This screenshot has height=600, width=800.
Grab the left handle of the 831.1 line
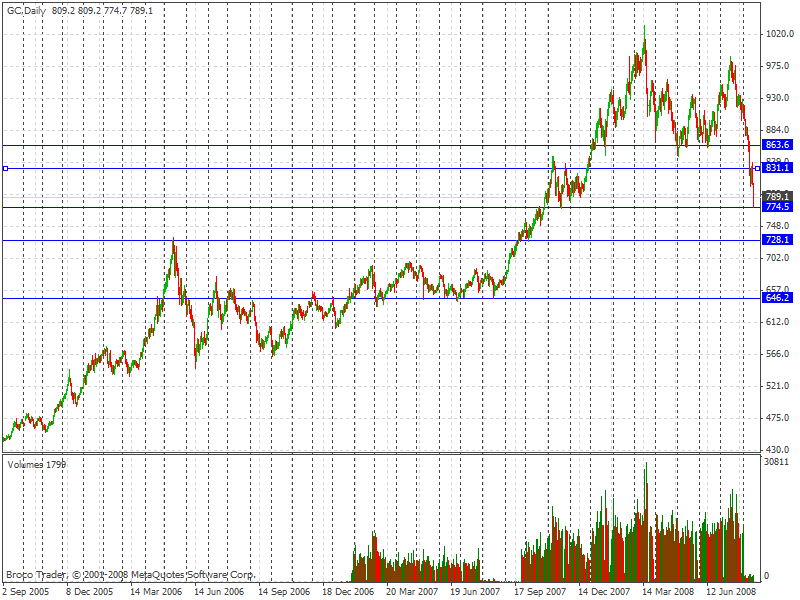[6, 168]
